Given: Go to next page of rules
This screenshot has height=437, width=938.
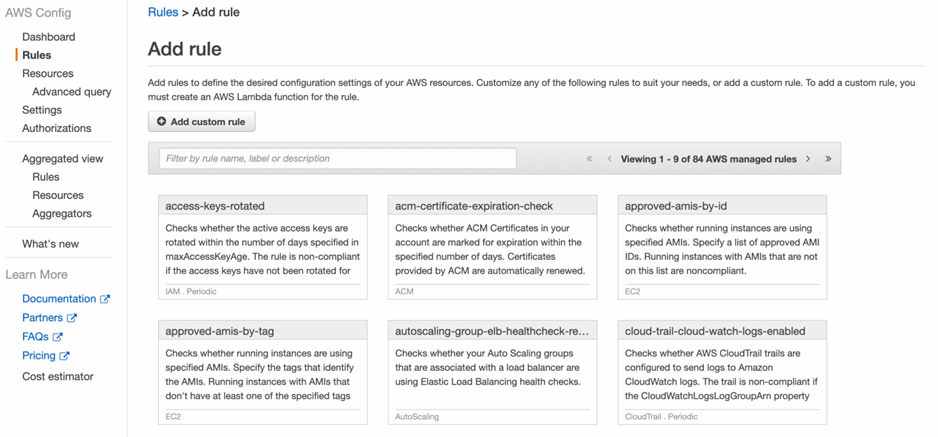Looking at the screenshot, I should pos(808,159).
